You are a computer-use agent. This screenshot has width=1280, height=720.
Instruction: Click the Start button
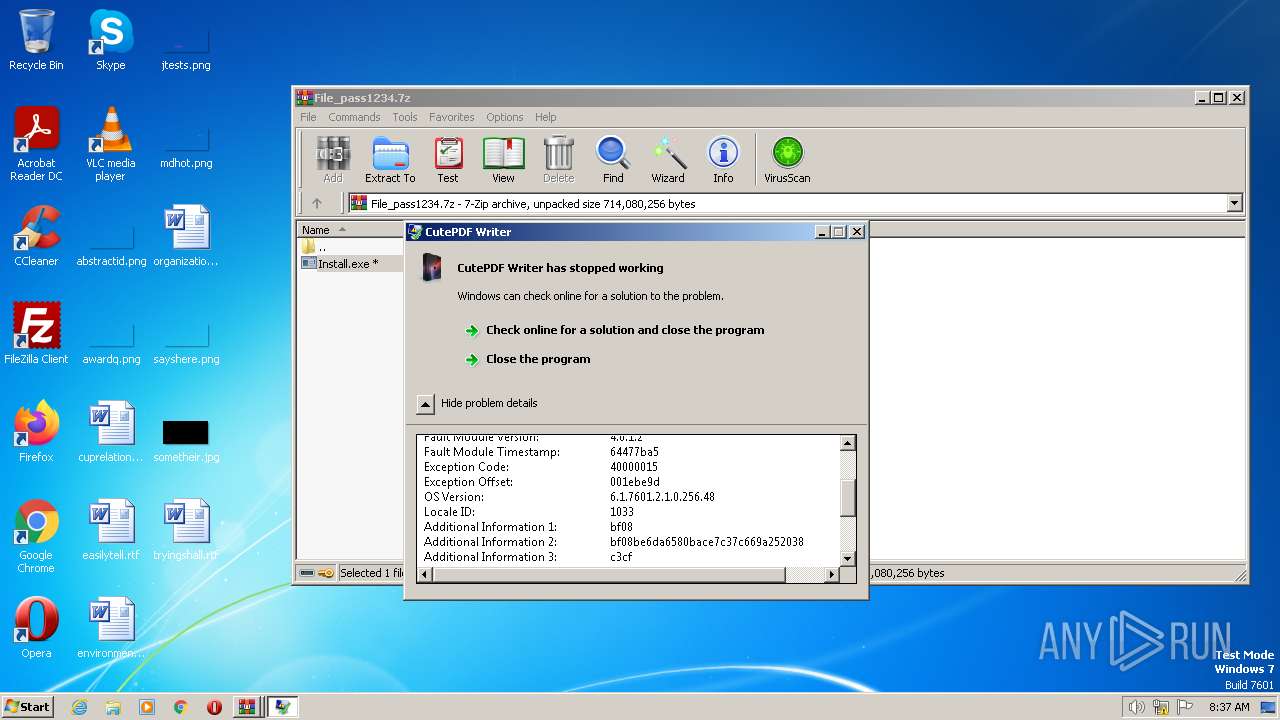tap(27, 706)
